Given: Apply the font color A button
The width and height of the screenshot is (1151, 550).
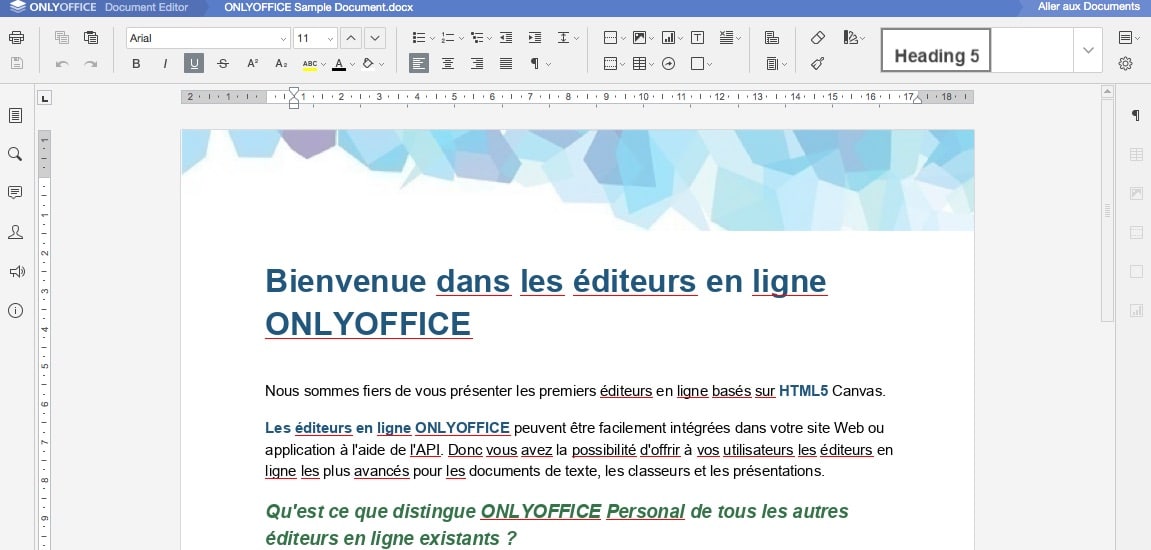Looking at the screenshot, I should (339, 64).
